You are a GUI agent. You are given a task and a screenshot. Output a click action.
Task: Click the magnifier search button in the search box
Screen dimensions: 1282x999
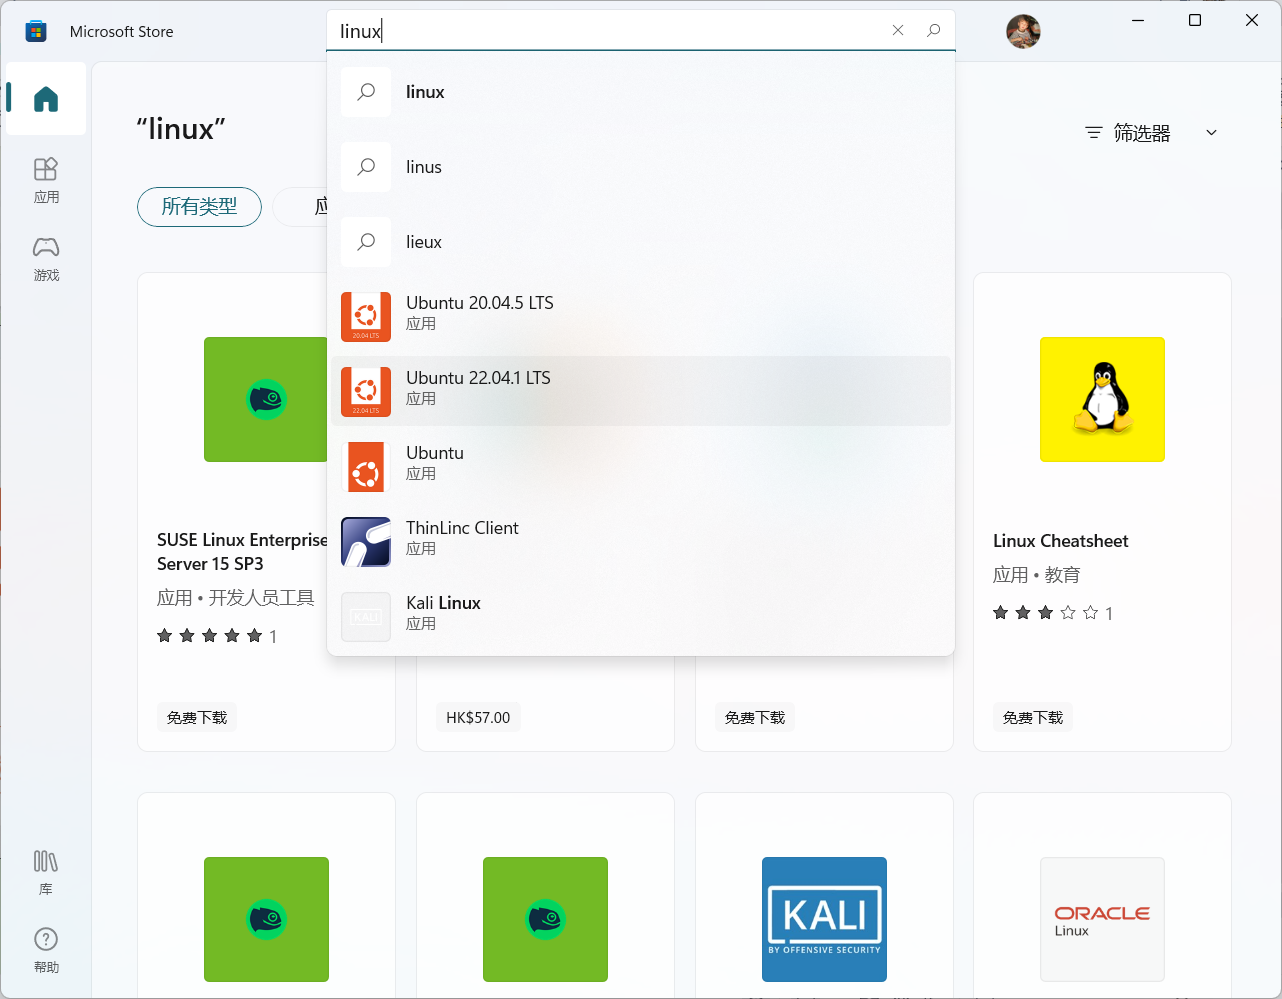coord(933,30)
